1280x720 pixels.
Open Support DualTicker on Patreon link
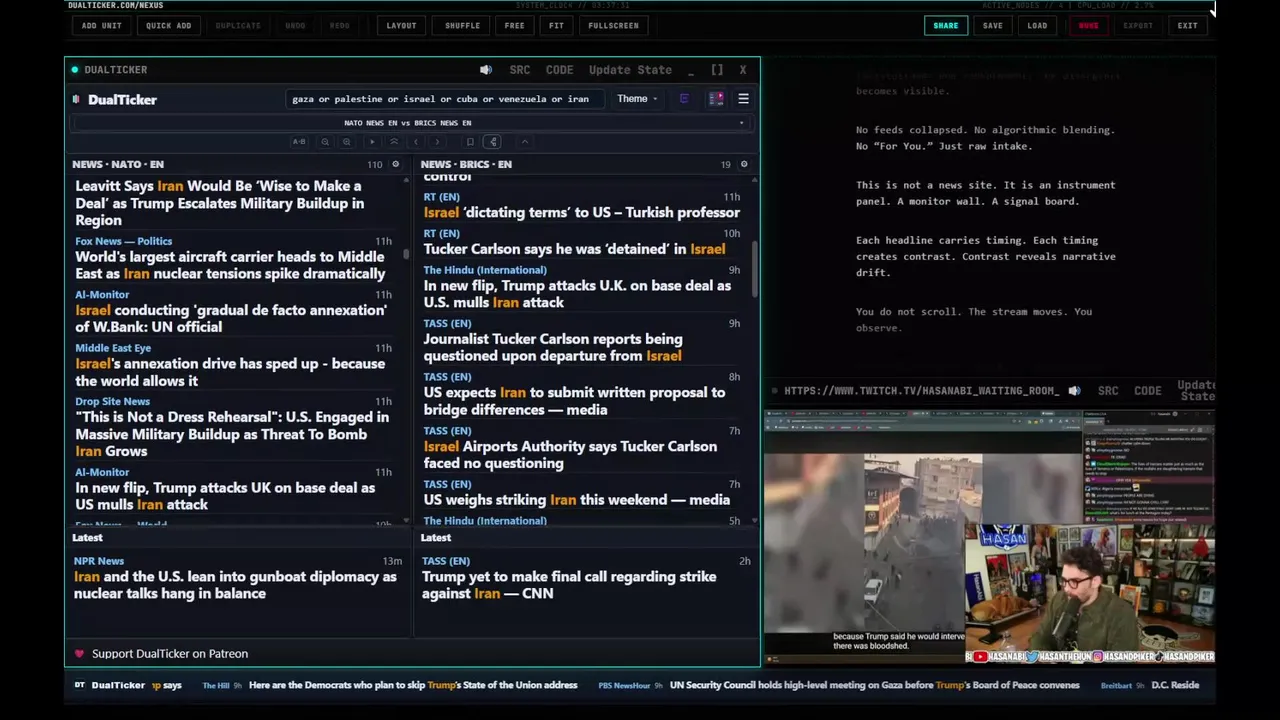(170, 654)
